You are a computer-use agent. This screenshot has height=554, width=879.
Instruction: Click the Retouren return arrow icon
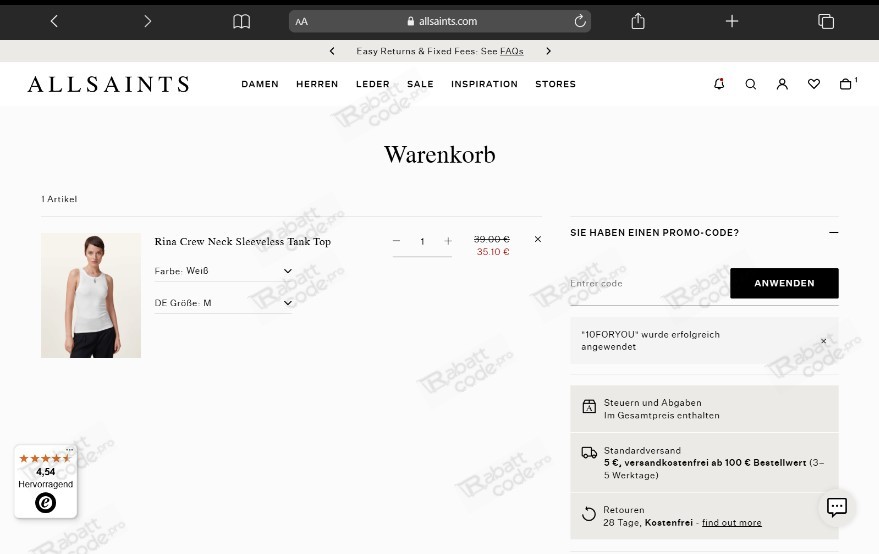(x=589, y=514)
